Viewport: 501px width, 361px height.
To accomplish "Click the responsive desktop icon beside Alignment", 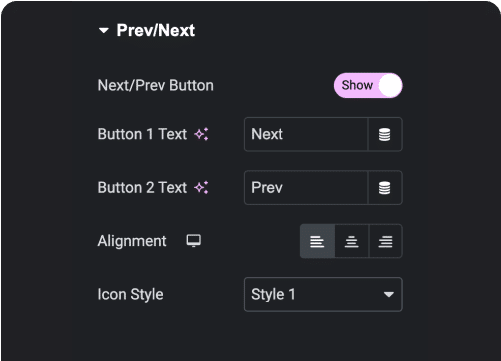I will pos(193,241).
